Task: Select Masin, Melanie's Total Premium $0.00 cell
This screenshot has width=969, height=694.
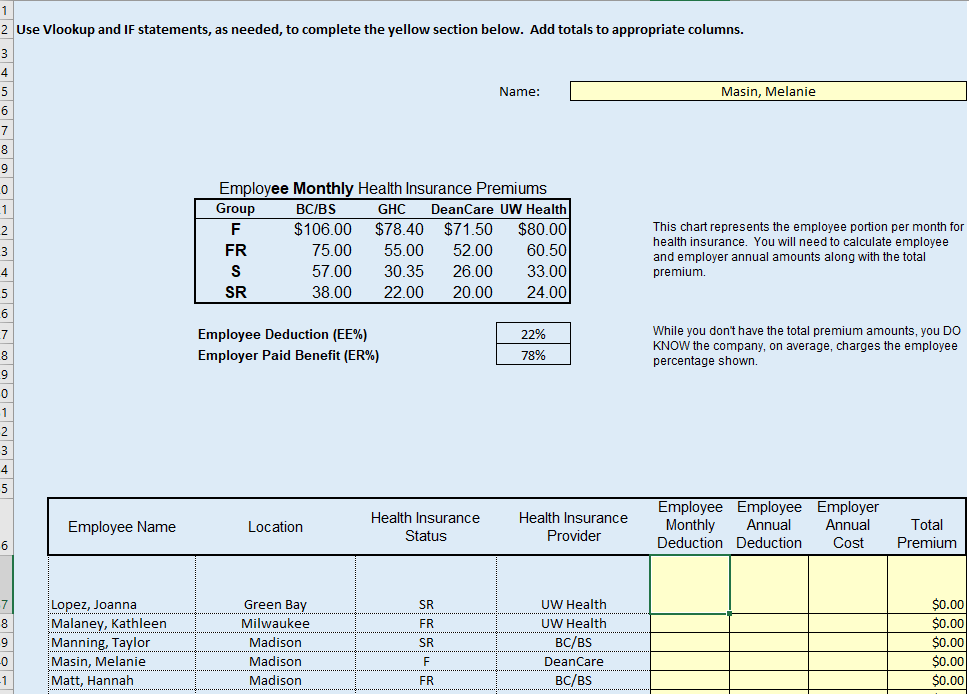Action: (x=926, y=661)
